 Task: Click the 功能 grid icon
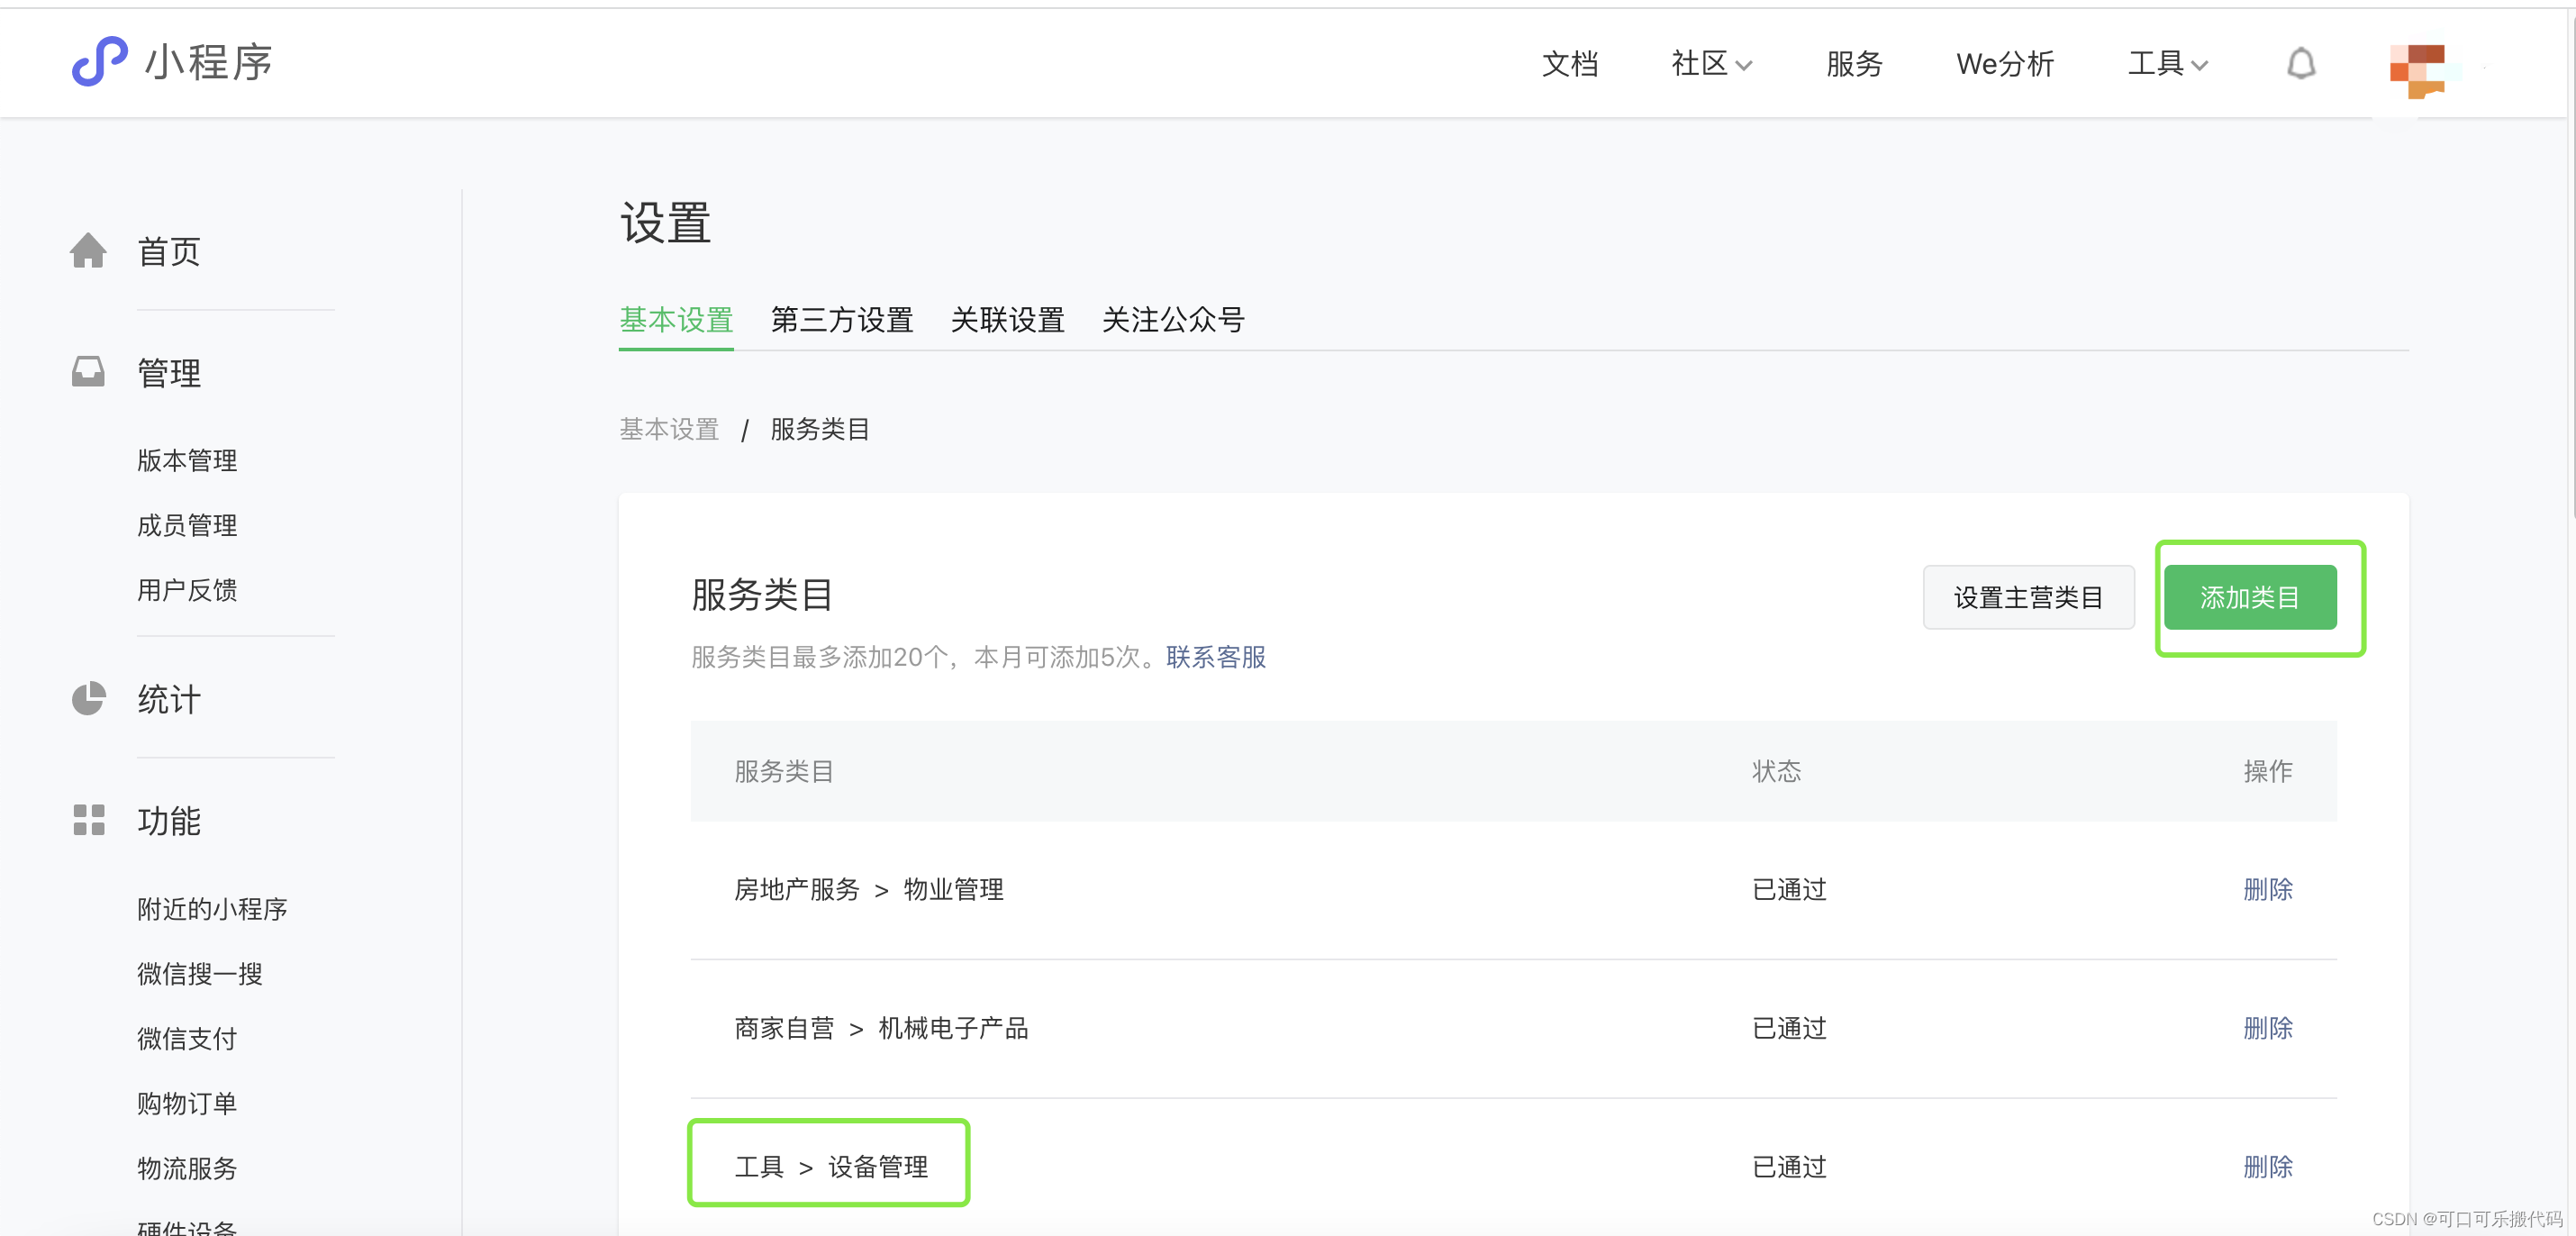tap(88, 820)
